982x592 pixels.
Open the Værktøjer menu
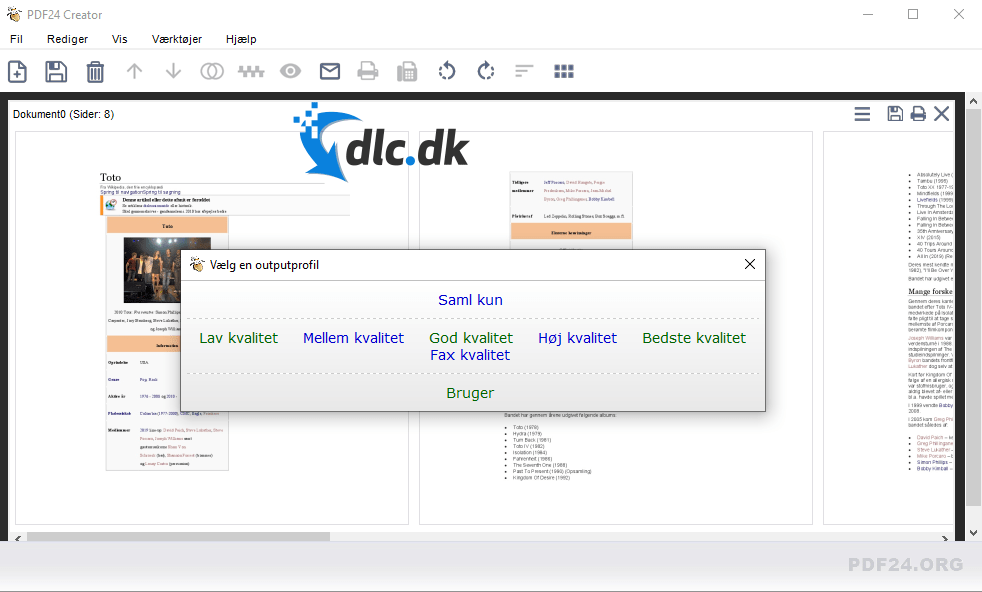tap(177, 39)
